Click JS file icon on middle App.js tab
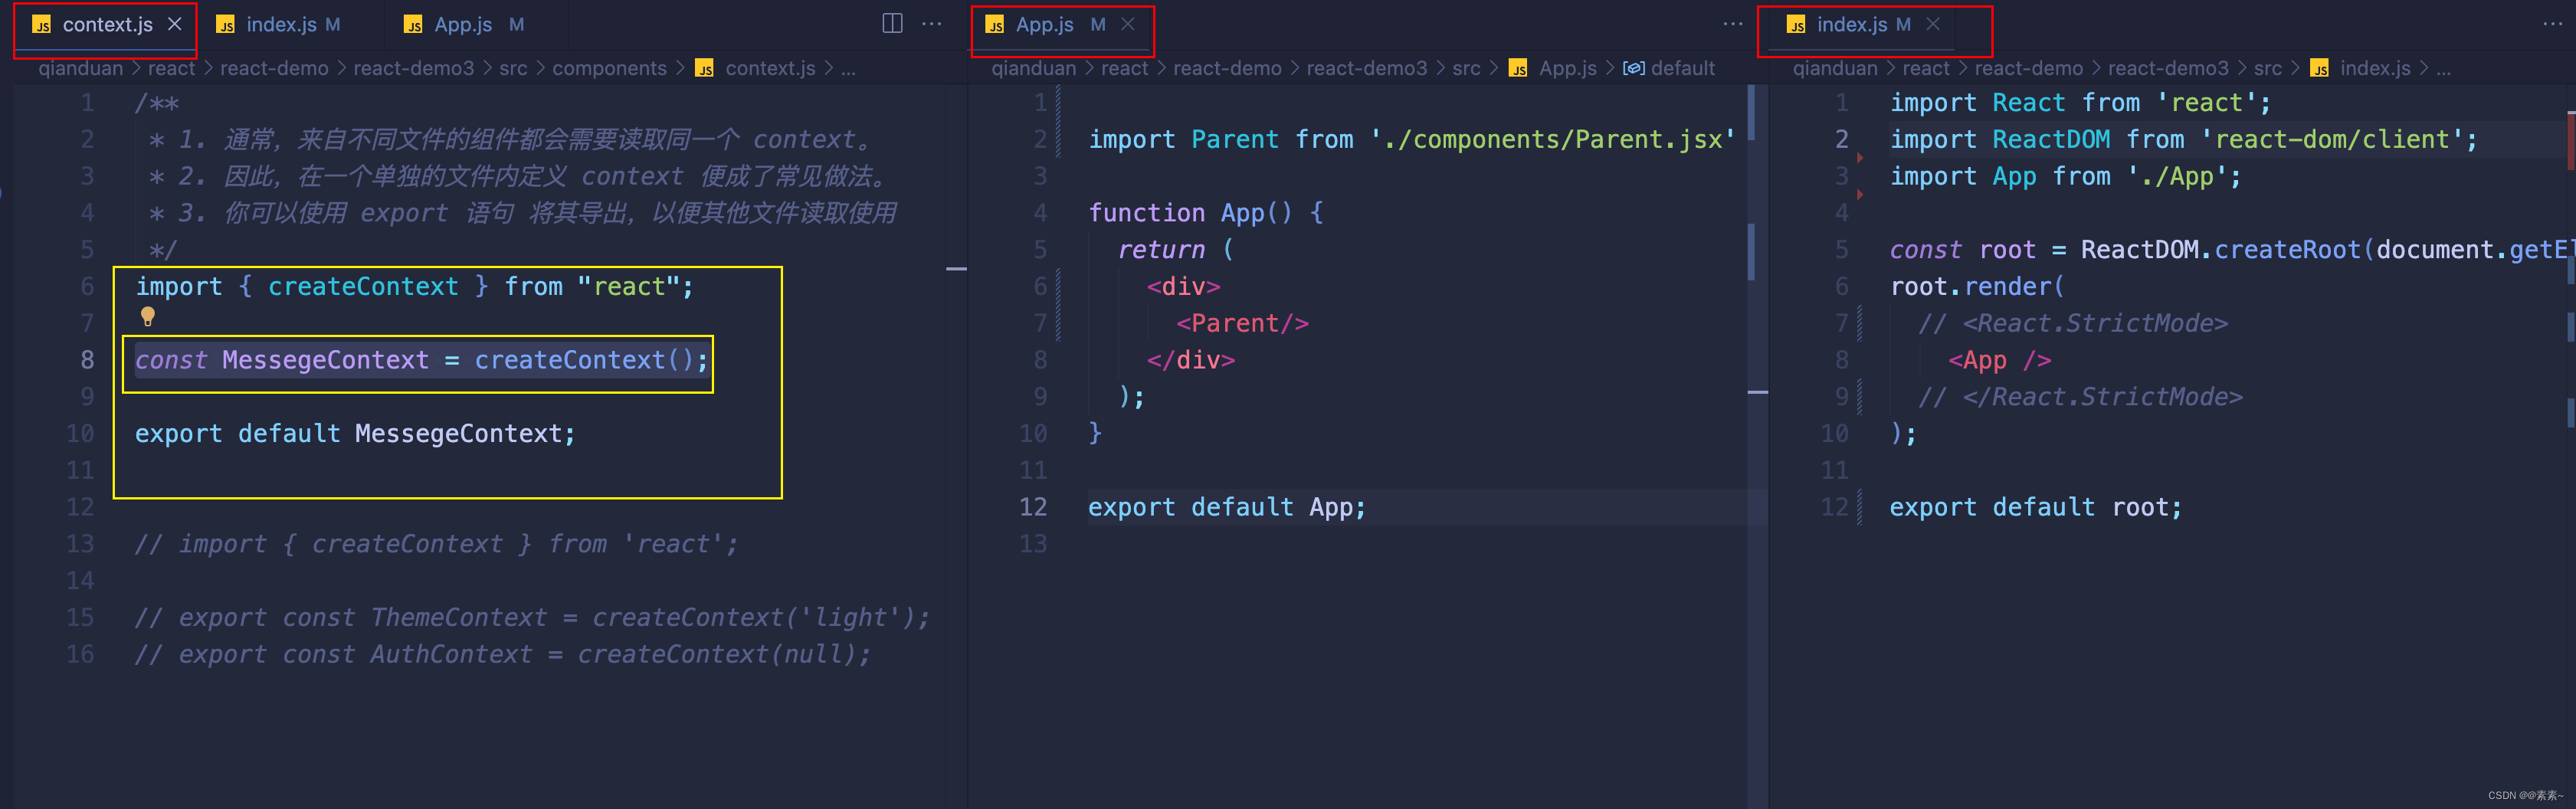This screenshot has width=2576, height=809. (x=995, y=25)
